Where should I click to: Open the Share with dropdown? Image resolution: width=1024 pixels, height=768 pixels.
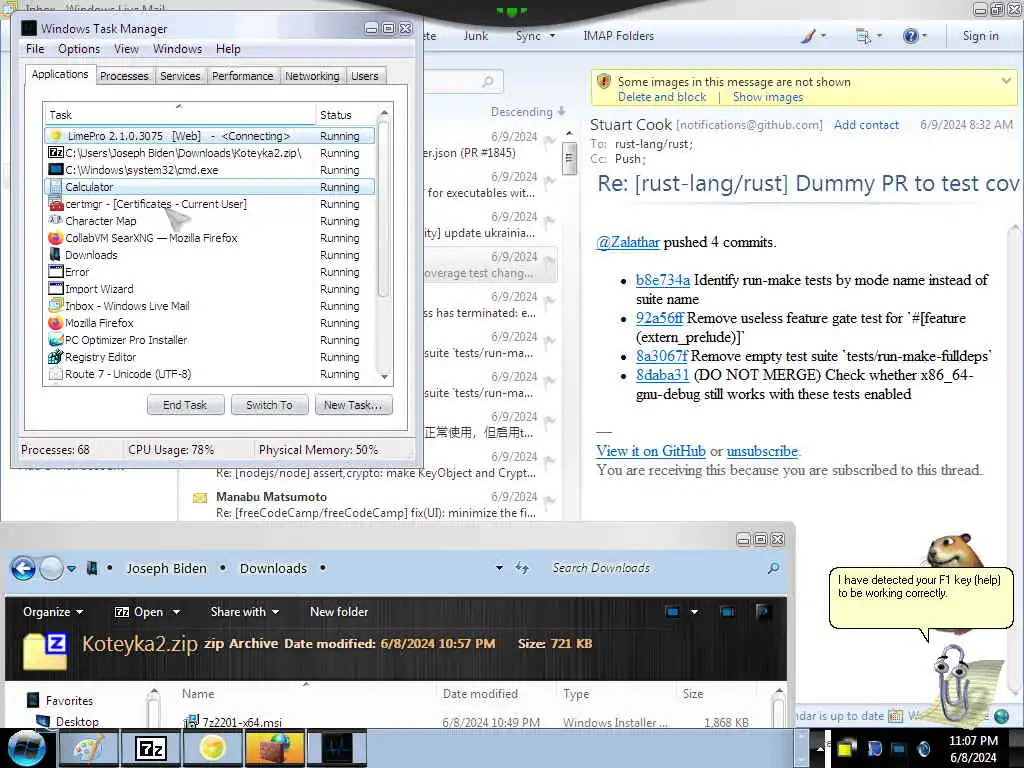(x=244, y=612)
